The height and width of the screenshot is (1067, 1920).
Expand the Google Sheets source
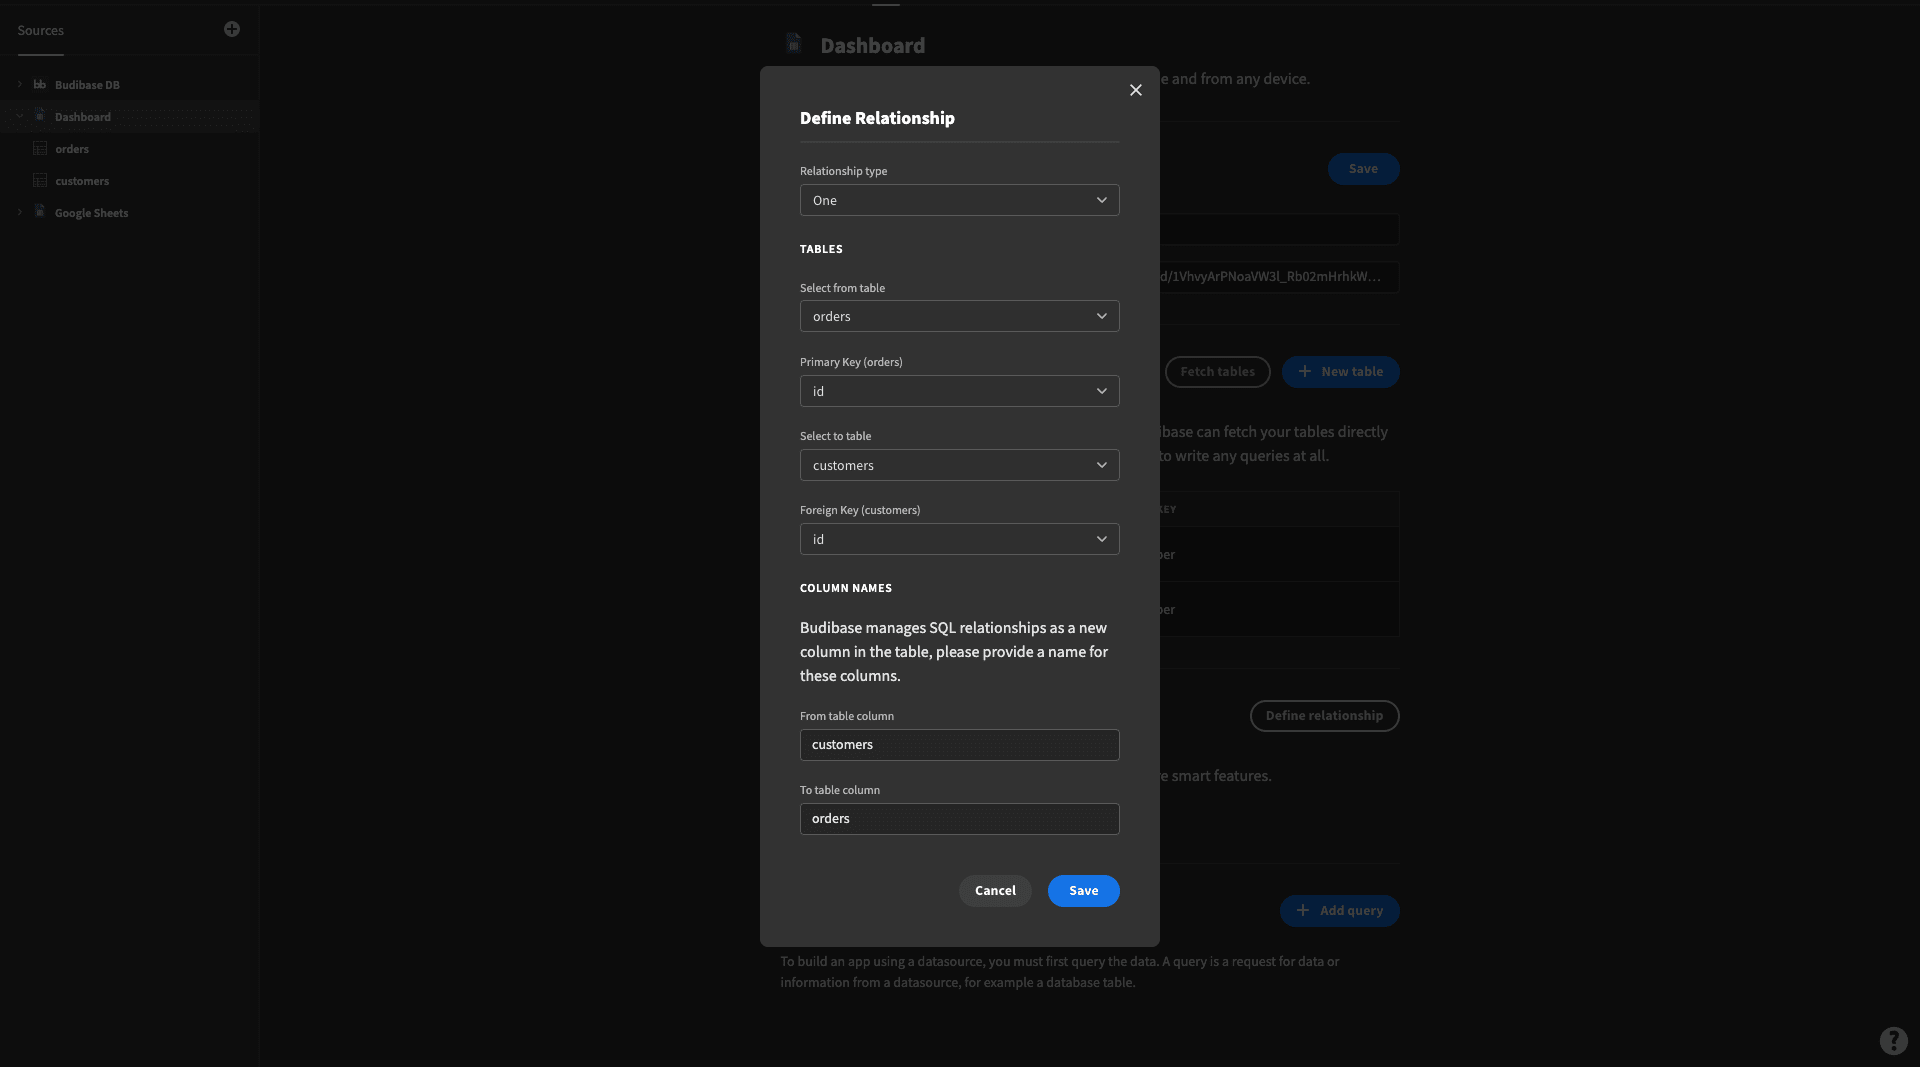pos(19,212)
